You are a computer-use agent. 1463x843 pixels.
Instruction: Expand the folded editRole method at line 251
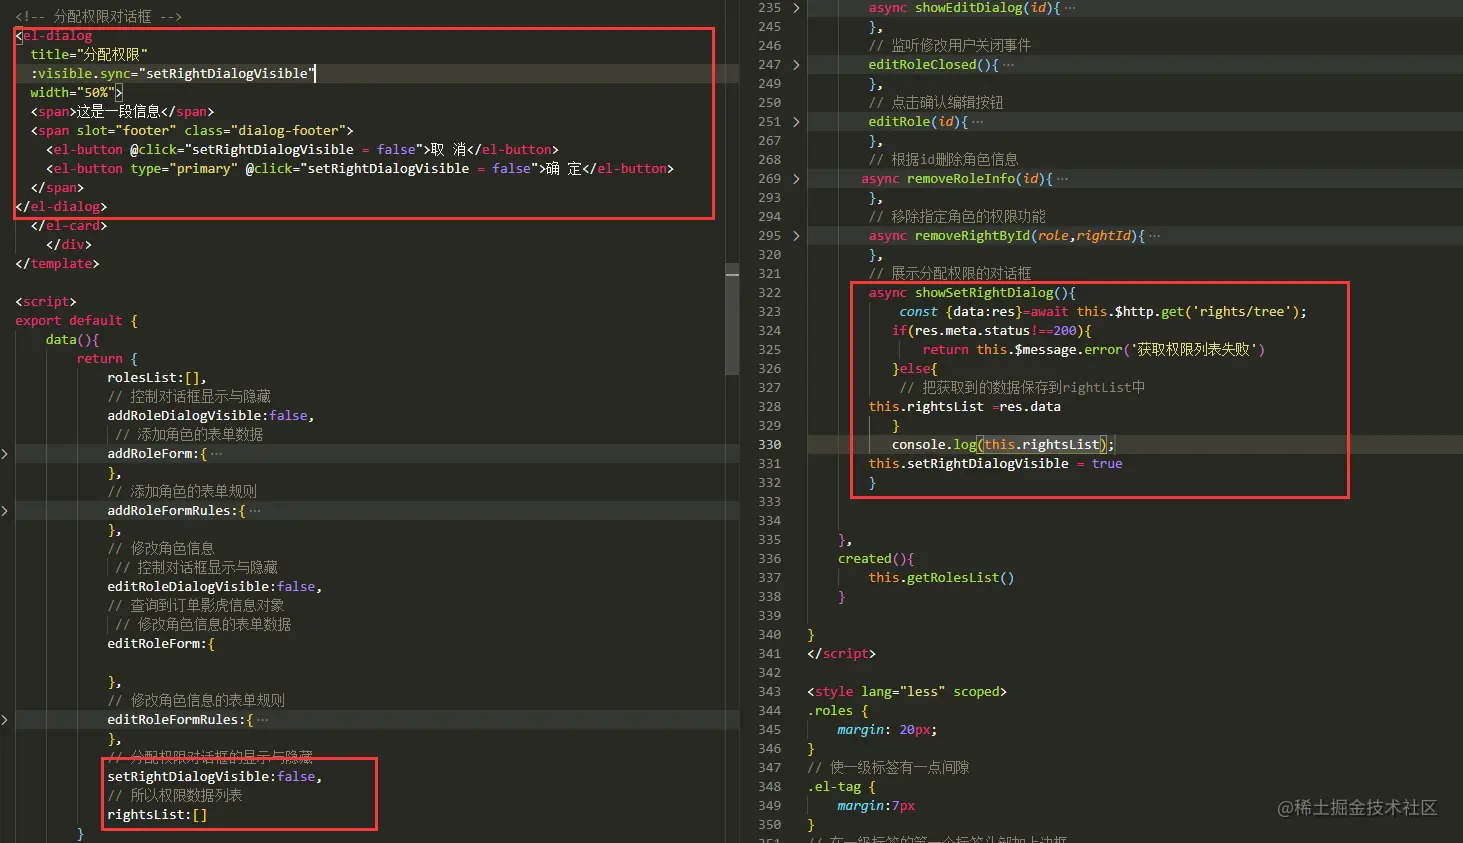point(796,122)
